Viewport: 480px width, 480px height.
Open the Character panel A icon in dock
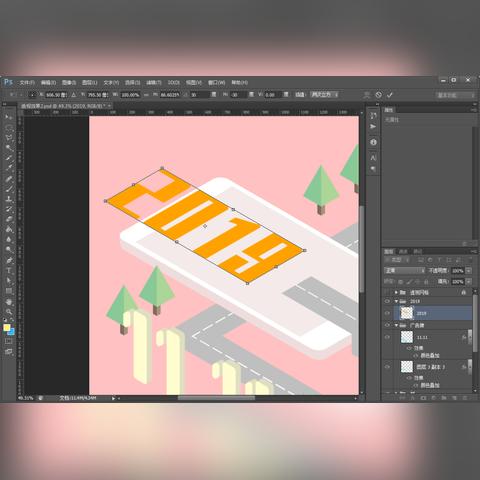[x=373, y=158]
